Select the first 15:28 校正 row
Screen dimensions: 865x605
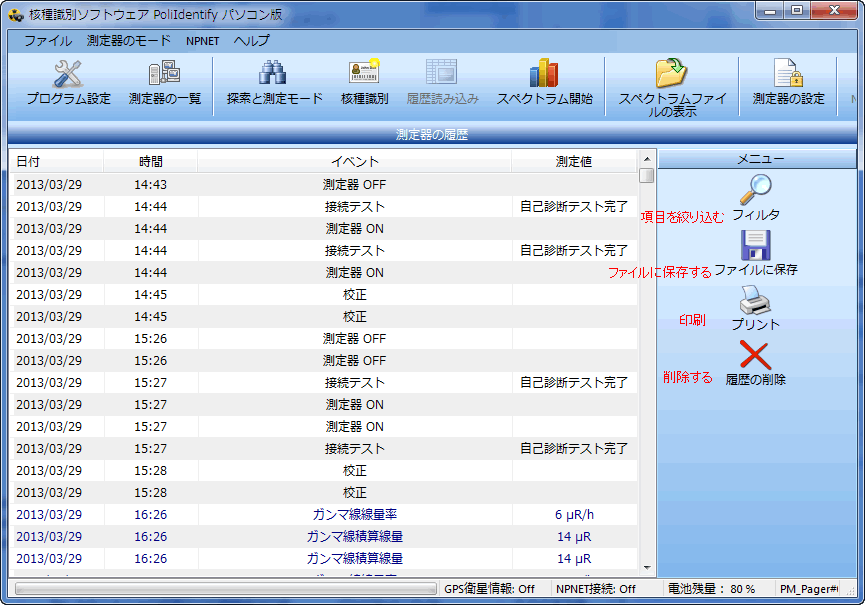click(x=323, y=471)
